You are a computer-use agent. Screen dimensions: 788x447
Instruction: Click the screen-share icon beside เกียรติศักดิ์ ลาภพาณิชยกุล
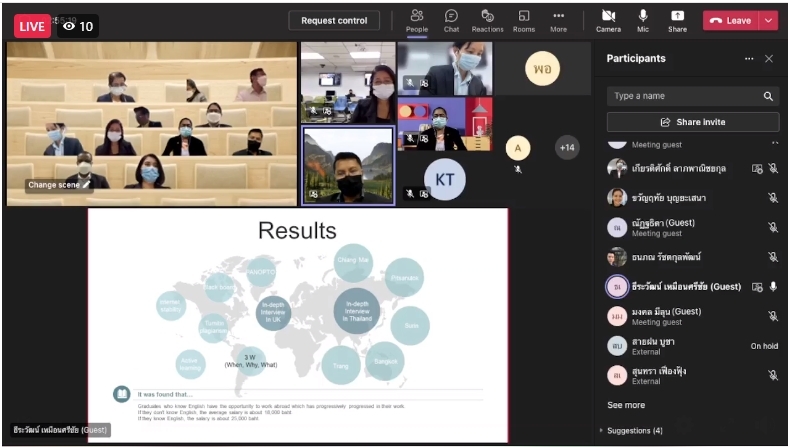click(757, 168)
